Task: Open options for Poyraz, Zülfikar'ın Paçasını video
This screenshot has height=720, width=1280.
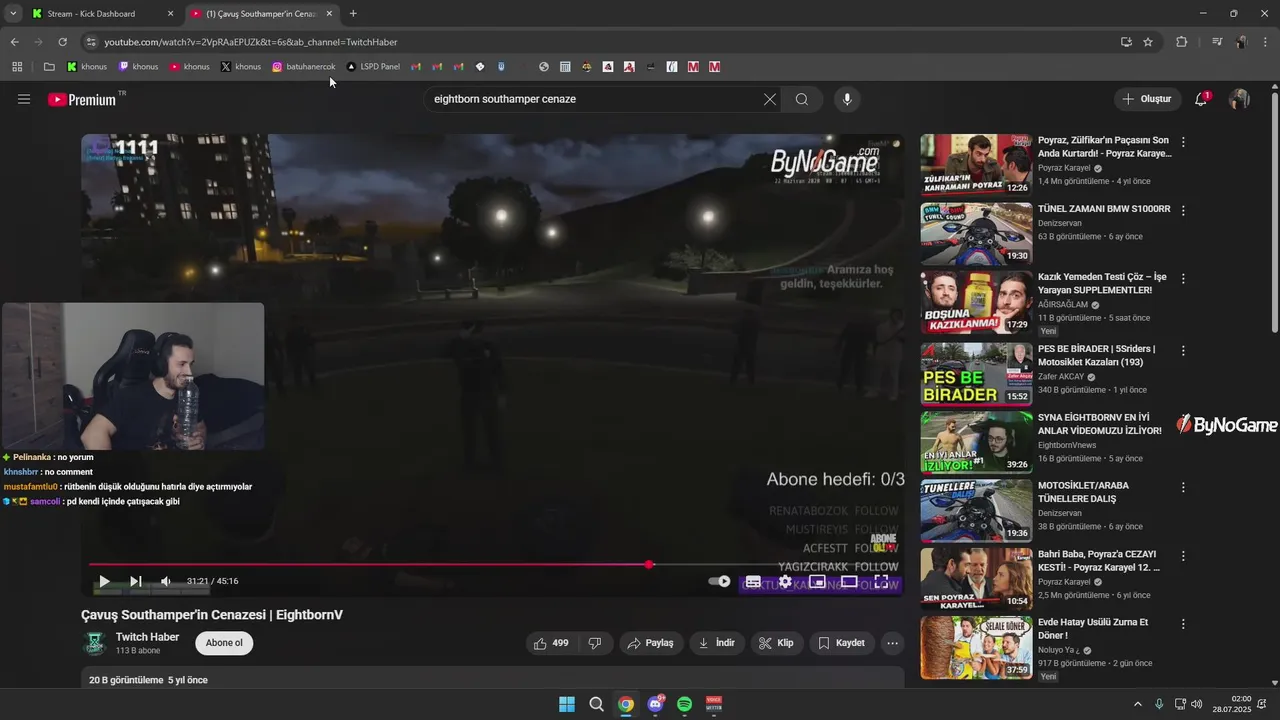Action: coord(1183,142)
